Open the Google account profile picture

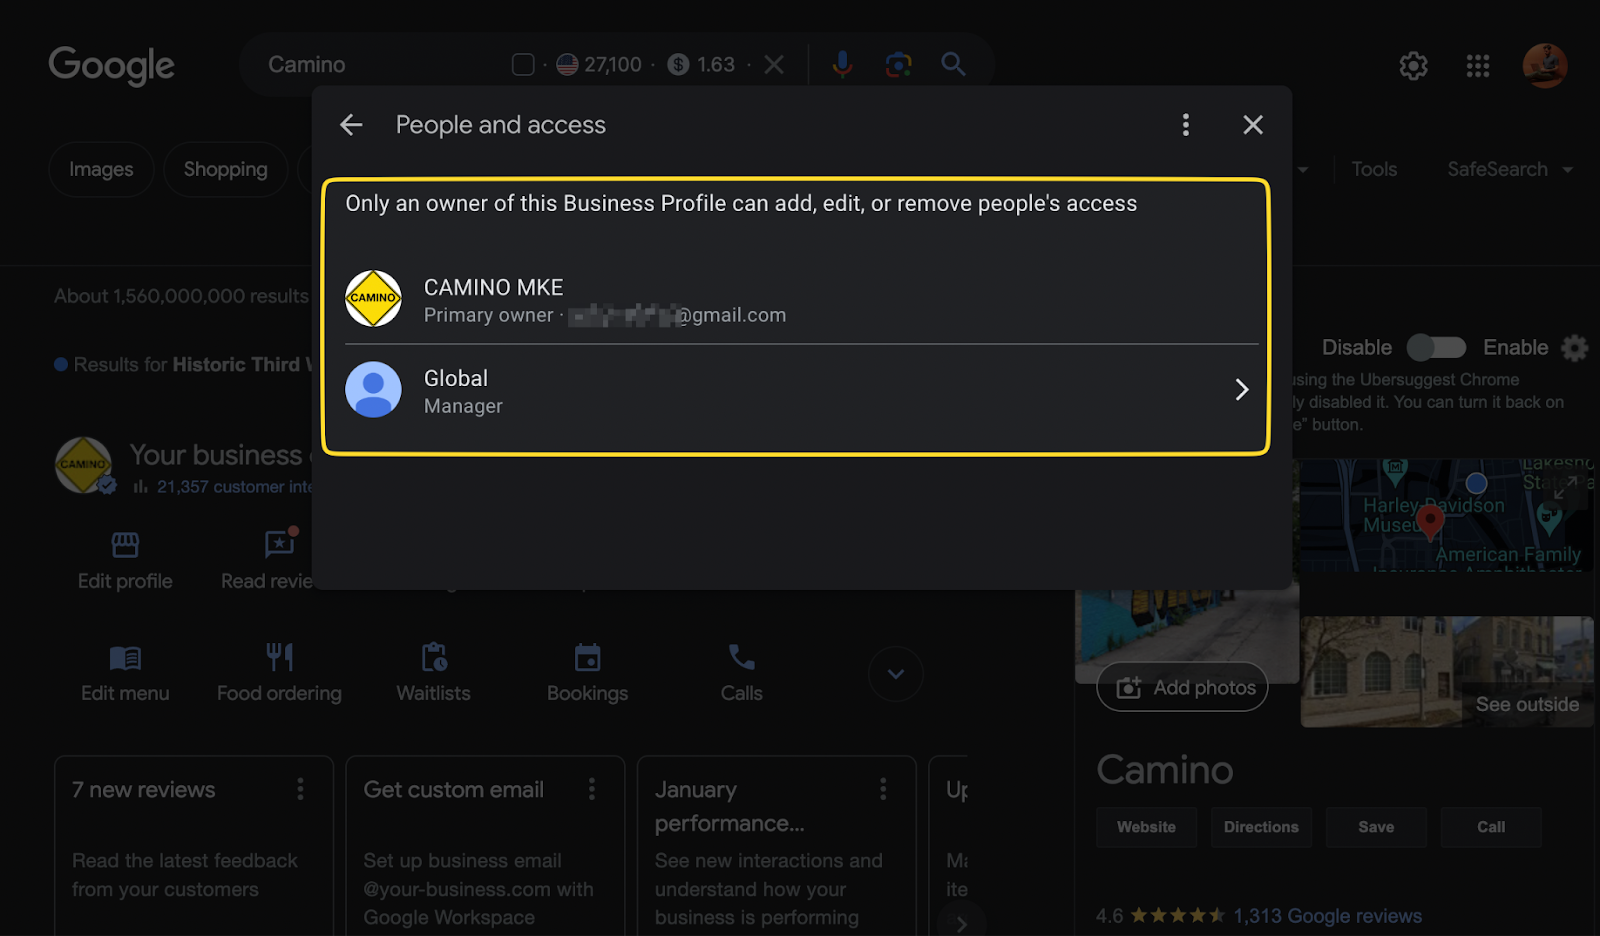click(1545, 66)
